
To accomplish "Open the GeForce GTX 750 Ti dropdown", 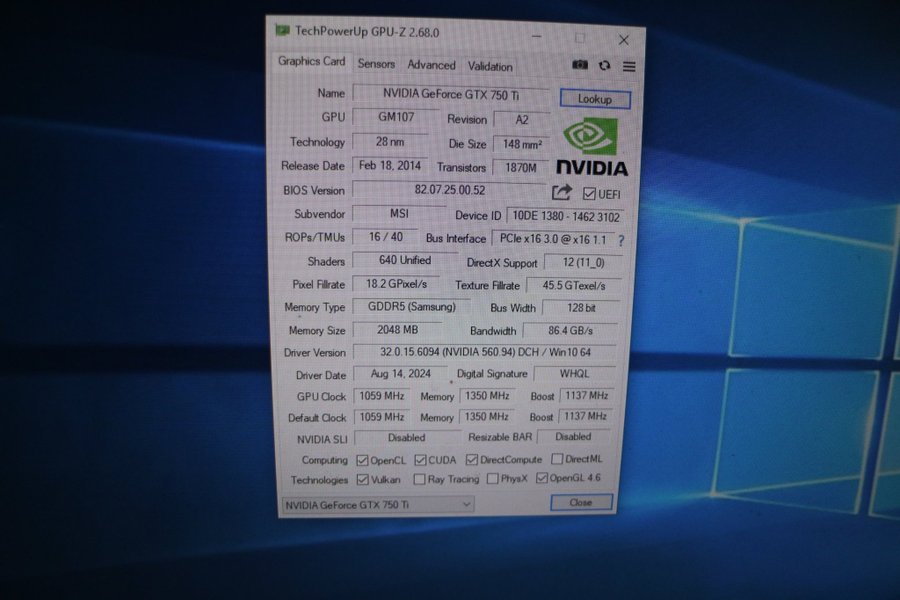I will [377, 505].
